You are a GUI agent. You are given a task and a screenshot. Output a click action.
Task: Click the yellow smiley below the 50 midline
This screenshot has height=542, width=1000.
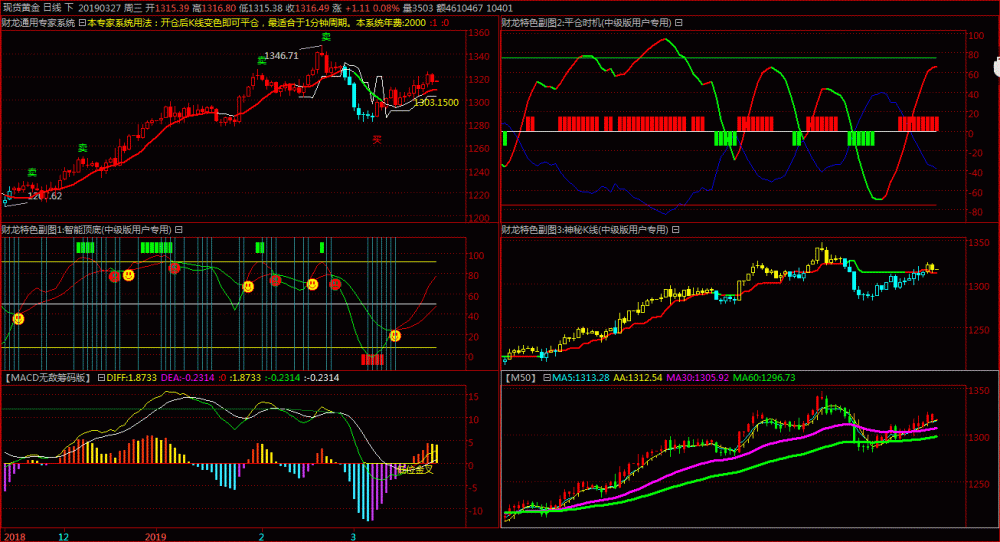pos(18,318)
